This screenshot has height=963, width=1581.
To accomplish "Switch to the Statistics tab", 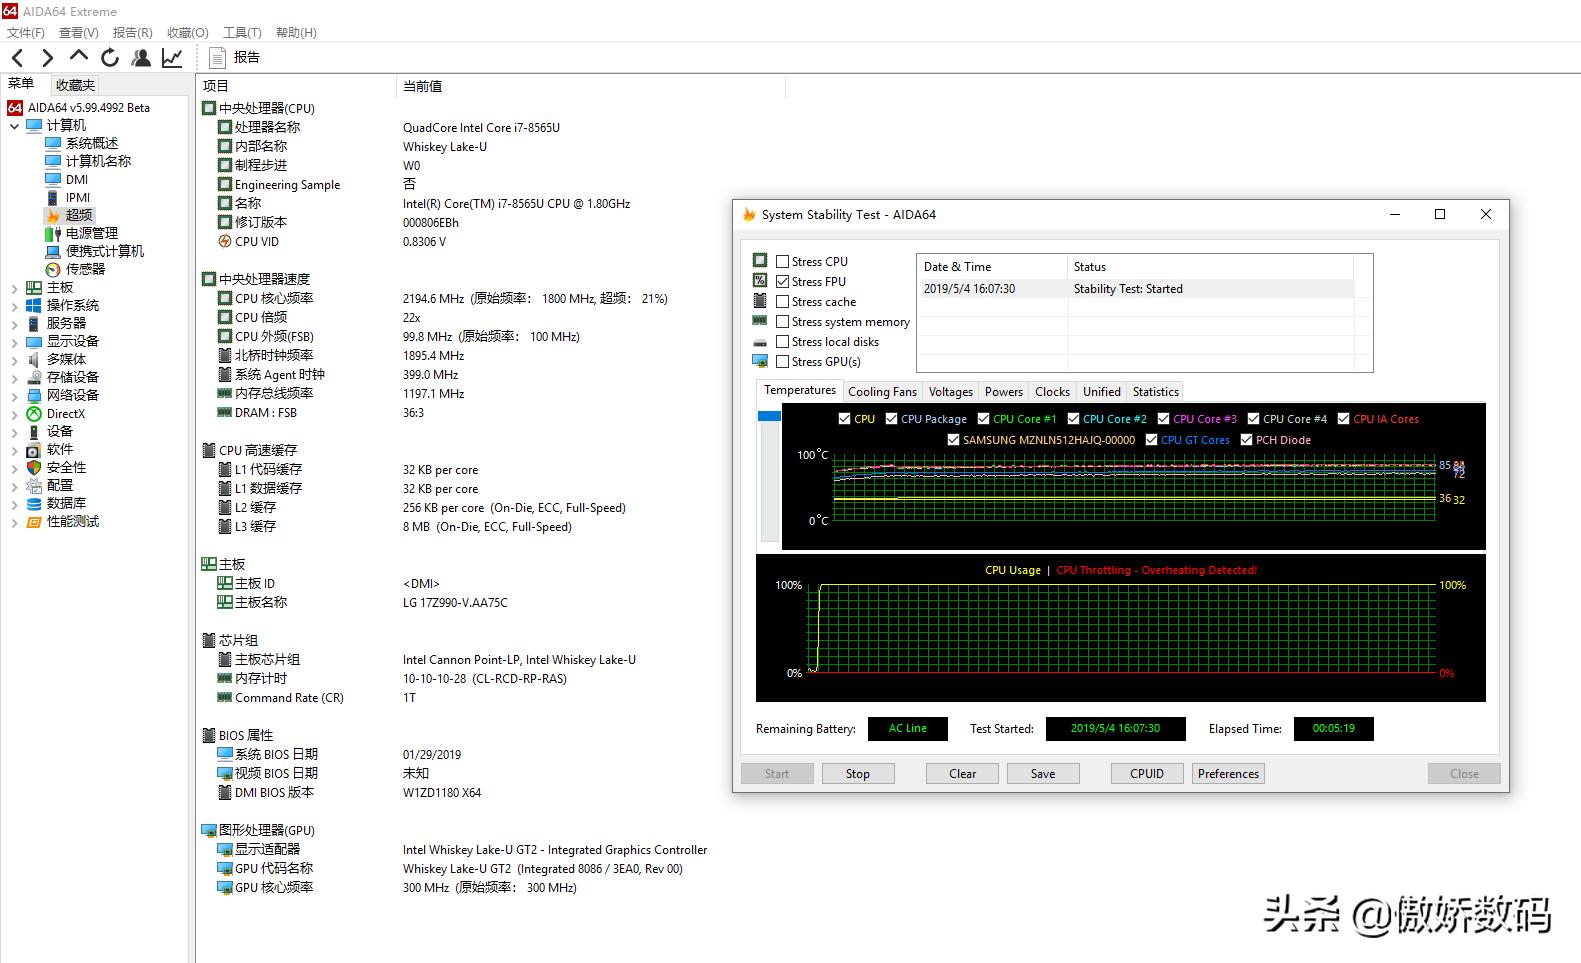I will pos(1155,392).
